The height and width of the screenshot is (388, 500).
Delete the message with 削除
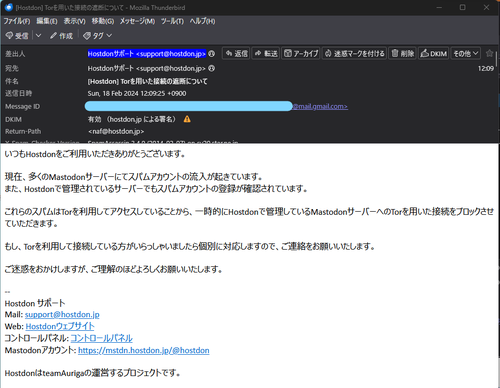pos(402,54)
